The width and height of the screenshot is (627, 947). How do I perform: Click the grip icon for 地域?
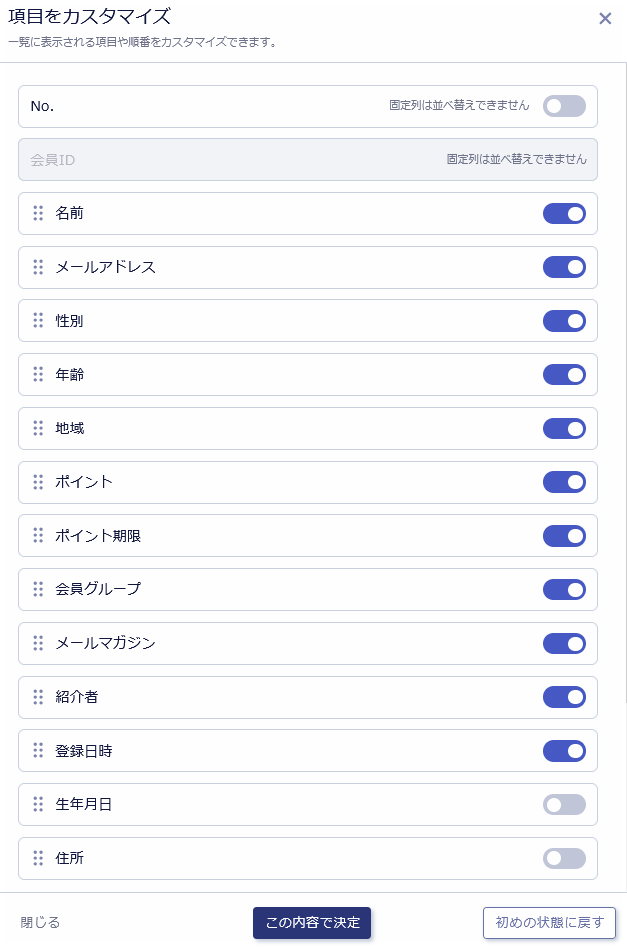pyautogui.click(x=38, y=428)
